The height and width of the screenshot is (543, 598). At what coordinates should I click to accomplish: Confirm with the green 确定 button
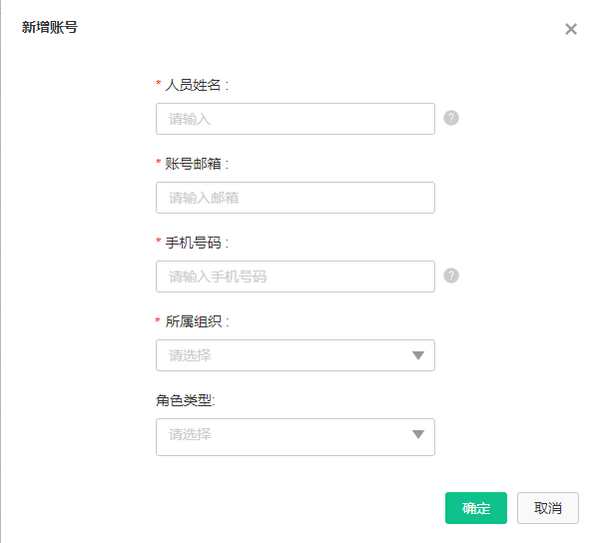click(476, 508)
